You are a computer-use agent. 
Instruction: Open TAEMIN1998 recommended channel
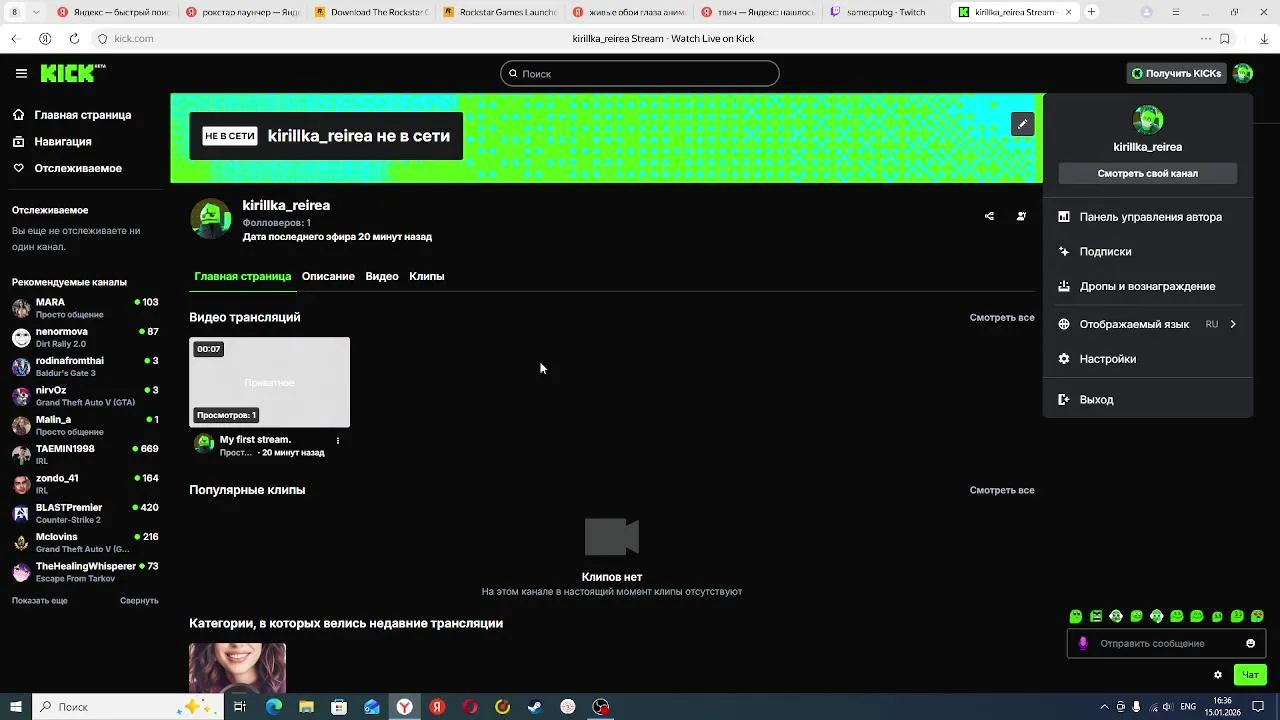click(85, 454)
